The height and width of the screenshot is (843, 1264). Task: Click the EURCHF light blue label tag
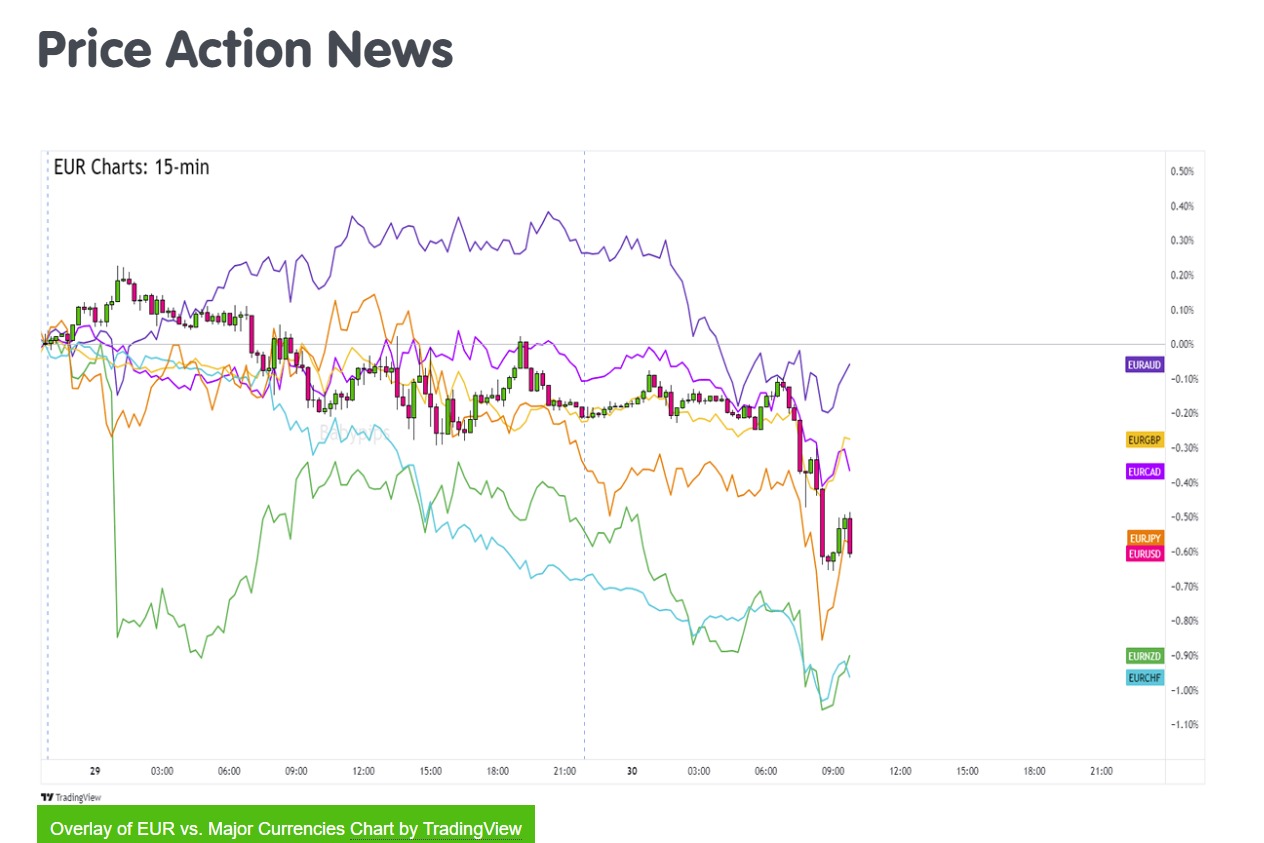[1145, 678]
